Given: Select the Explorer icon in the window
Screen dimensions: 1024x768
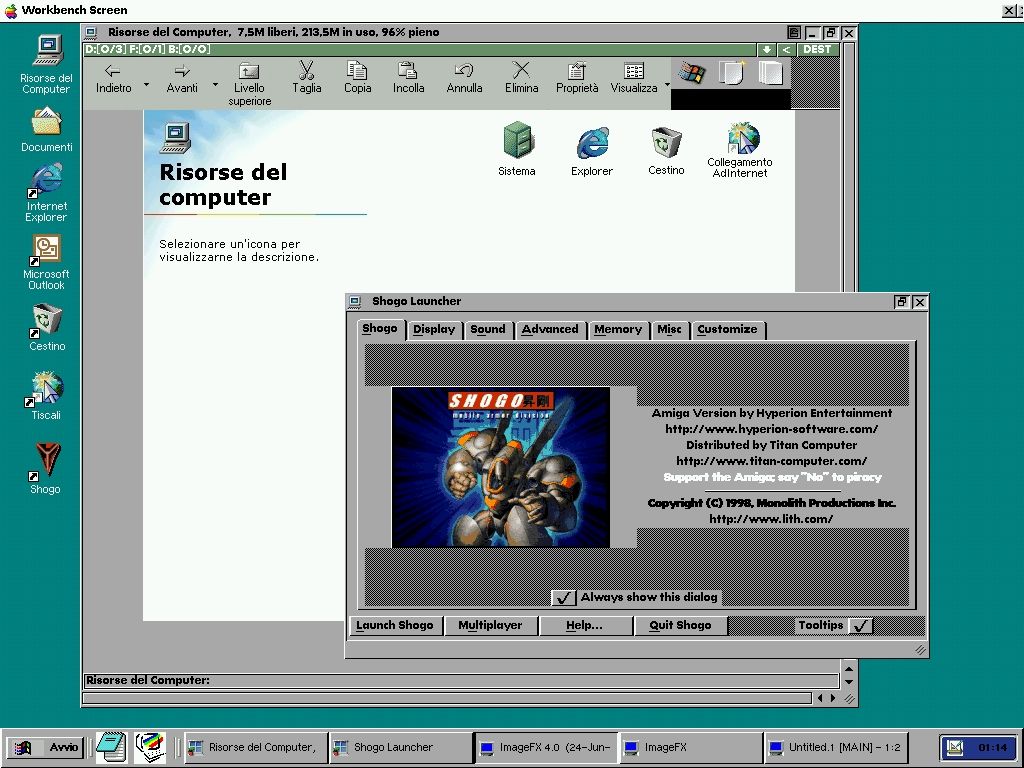Looking at the screenshot, I should coord(592,142).
